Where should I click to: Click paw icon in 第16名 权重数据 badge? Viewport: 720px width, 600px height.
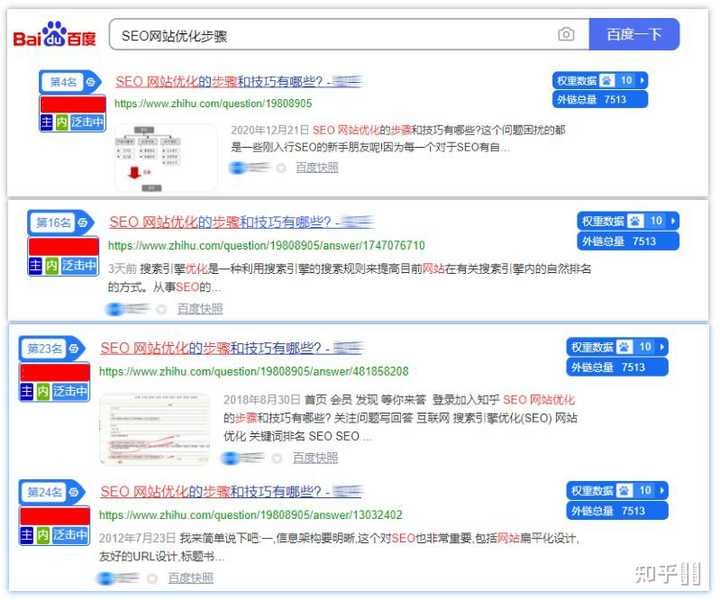click(636, 221)
